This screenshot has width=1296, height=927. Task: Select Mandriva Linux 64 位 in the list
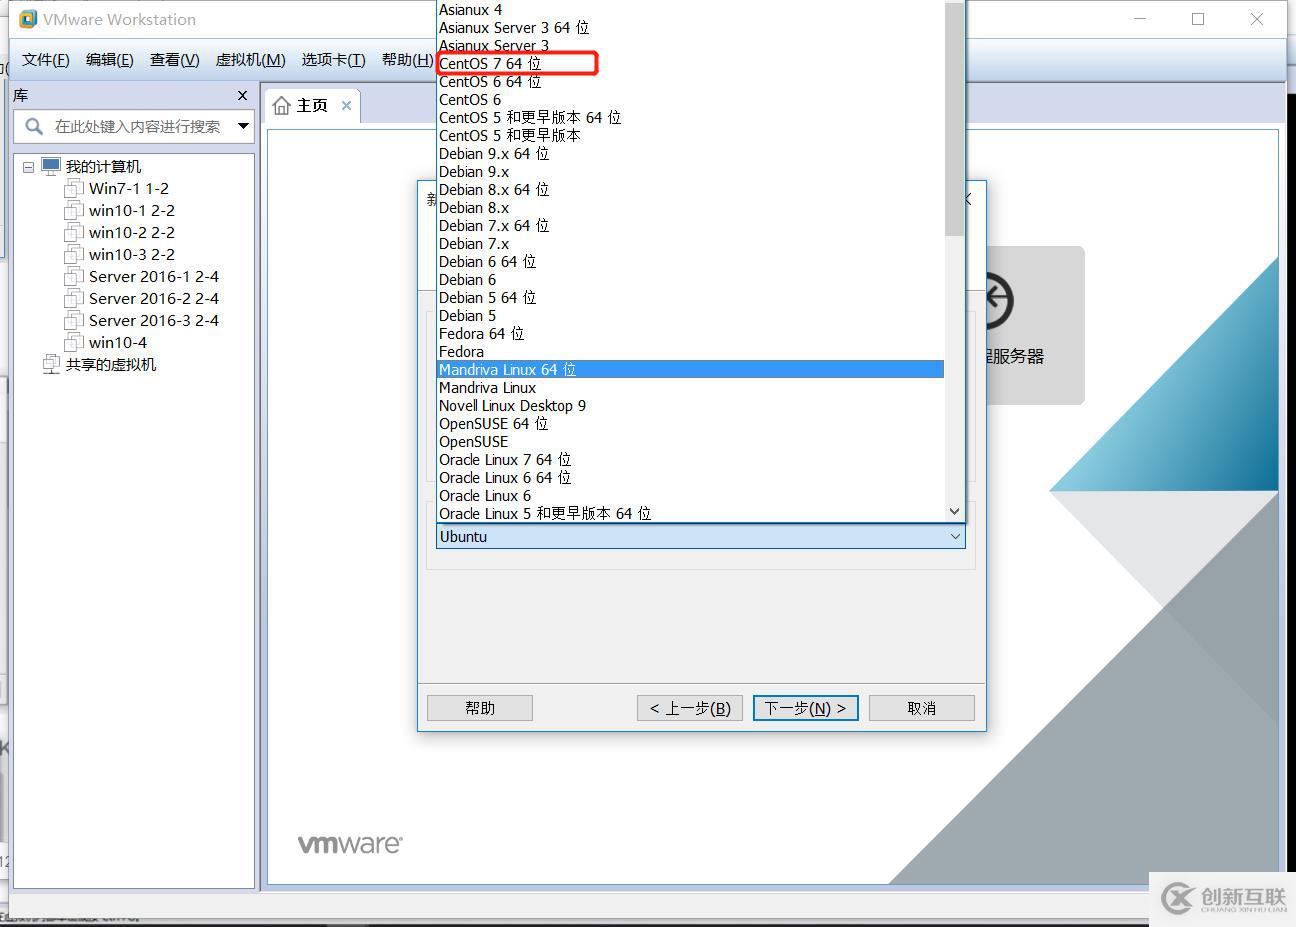506,369
